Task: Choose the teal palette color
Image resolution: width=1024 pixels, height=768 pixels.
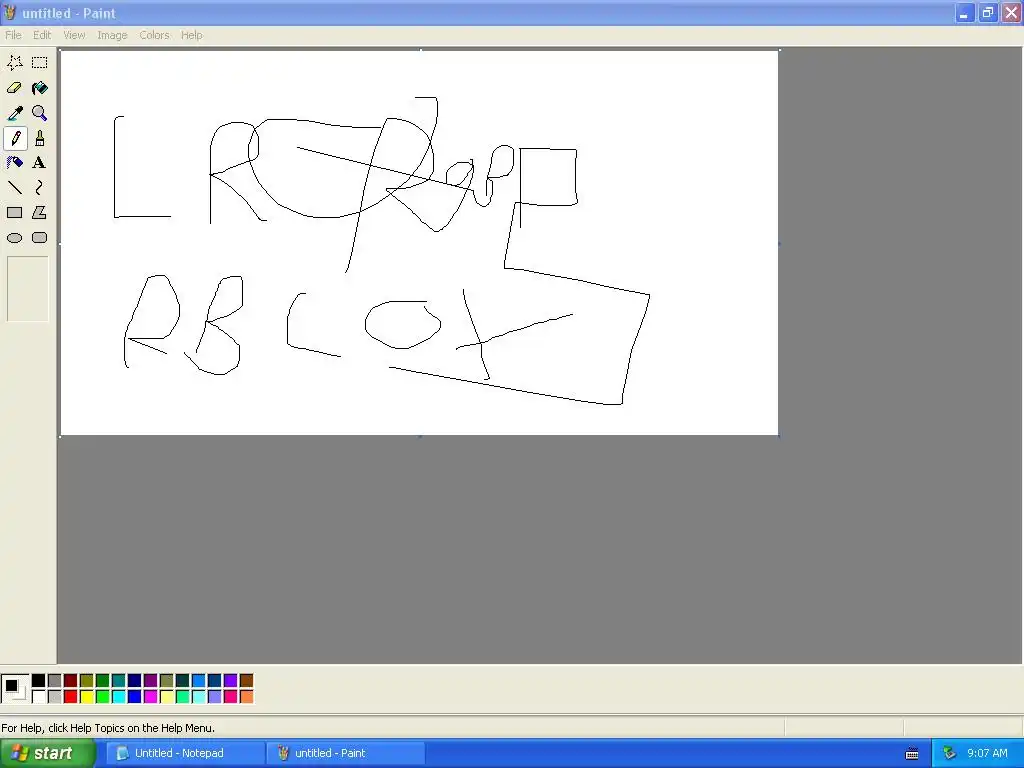Action: (x=118, y=681)
